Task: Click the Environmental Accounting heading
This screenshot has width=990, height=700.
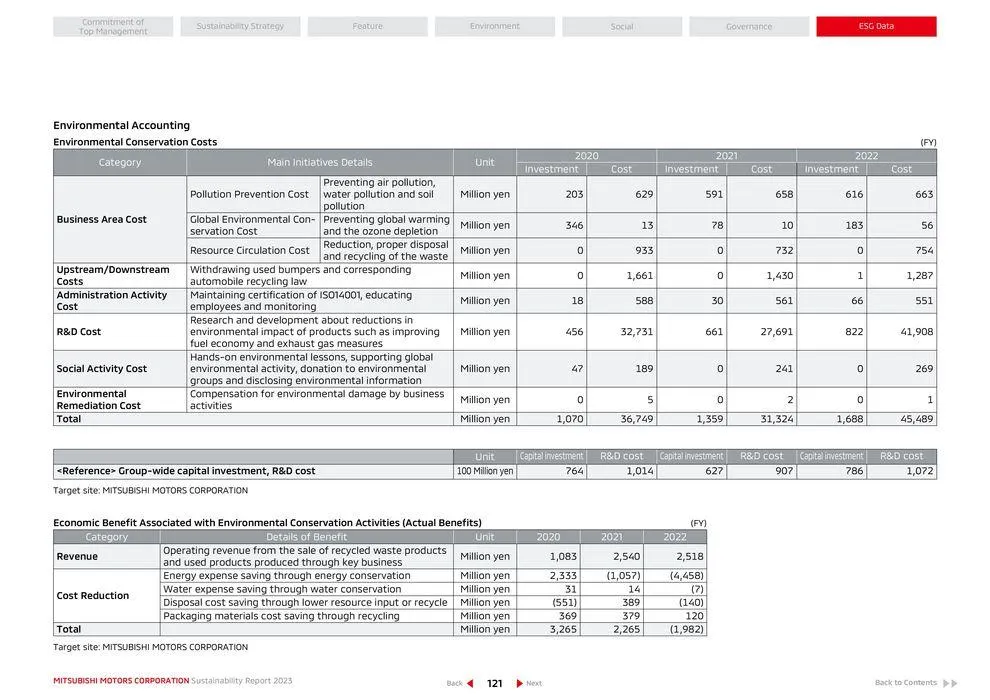Action: pyautogui.click(x=122, y=125)
